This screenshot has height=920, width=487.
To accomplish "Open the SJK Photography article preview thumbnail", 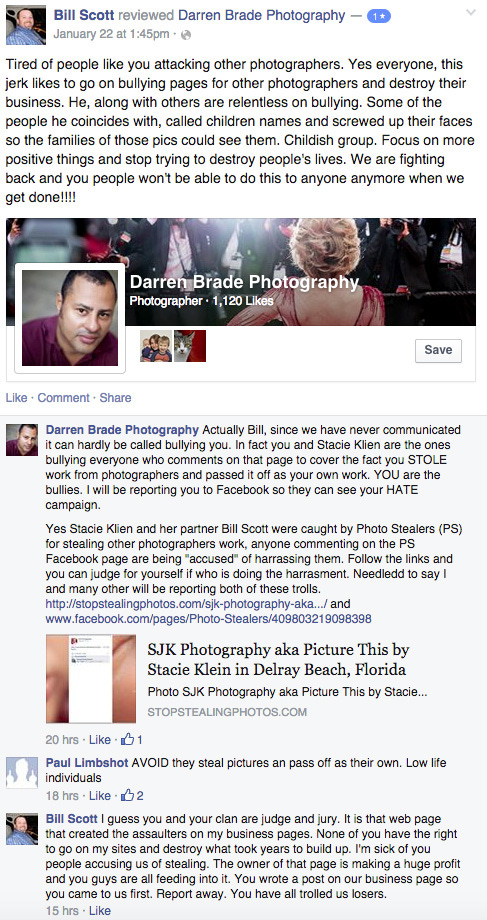I will click(91, 679).
